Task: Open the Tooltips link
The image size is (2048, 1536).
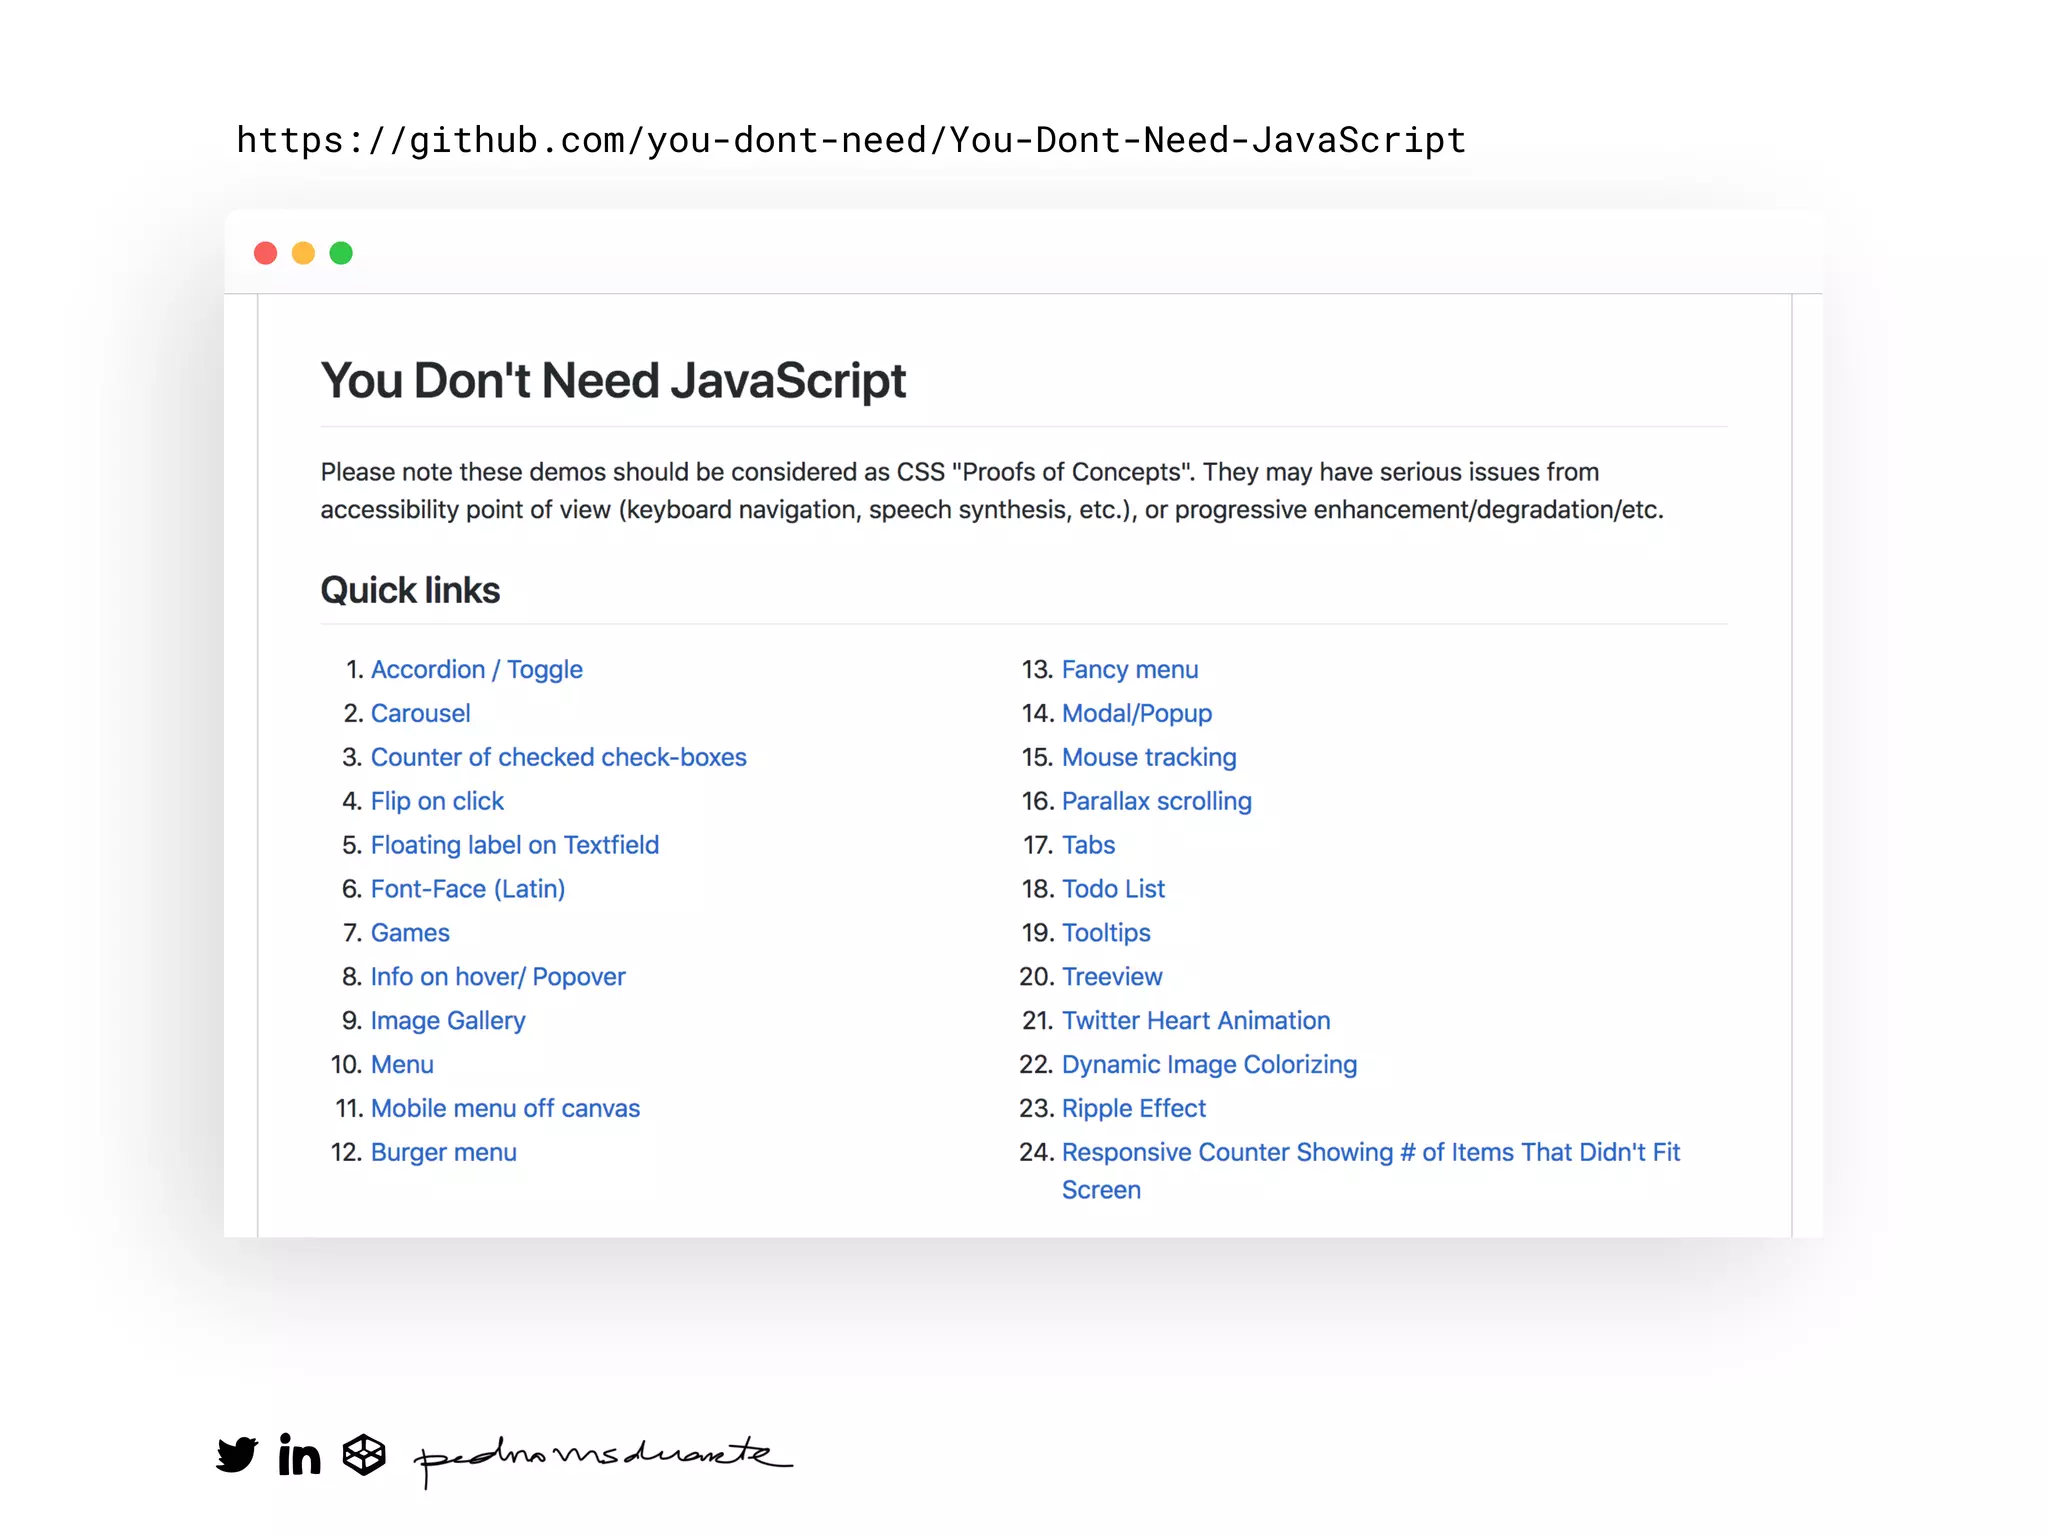Action: coord(1106,933)
